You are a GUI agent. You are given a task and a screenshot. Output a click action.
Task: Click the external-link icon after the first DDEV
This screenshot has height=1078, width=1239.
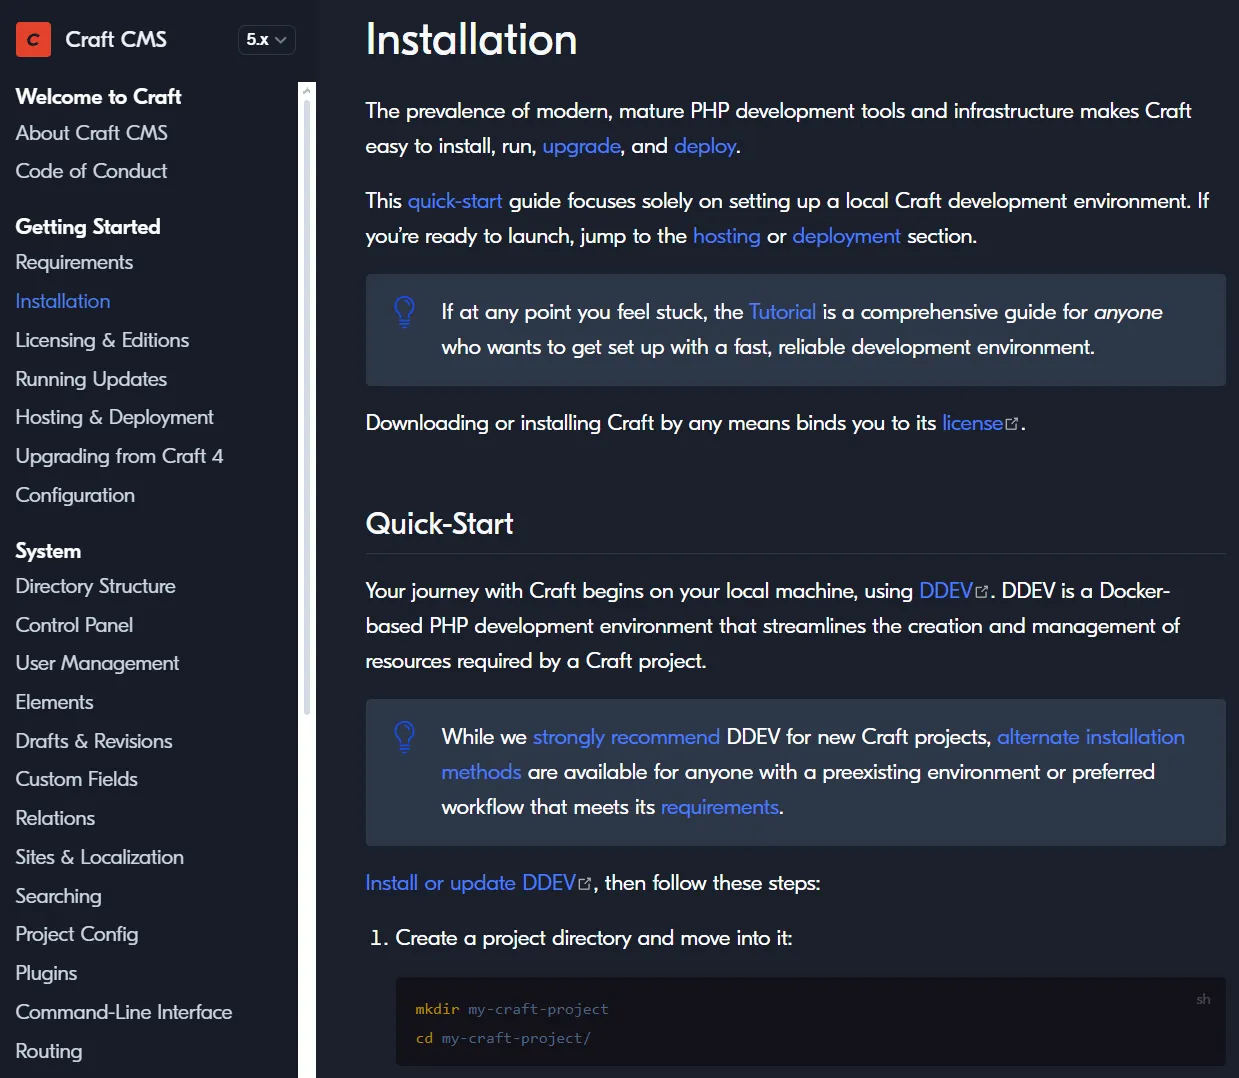pyautogui.click(x=982, y=592)
